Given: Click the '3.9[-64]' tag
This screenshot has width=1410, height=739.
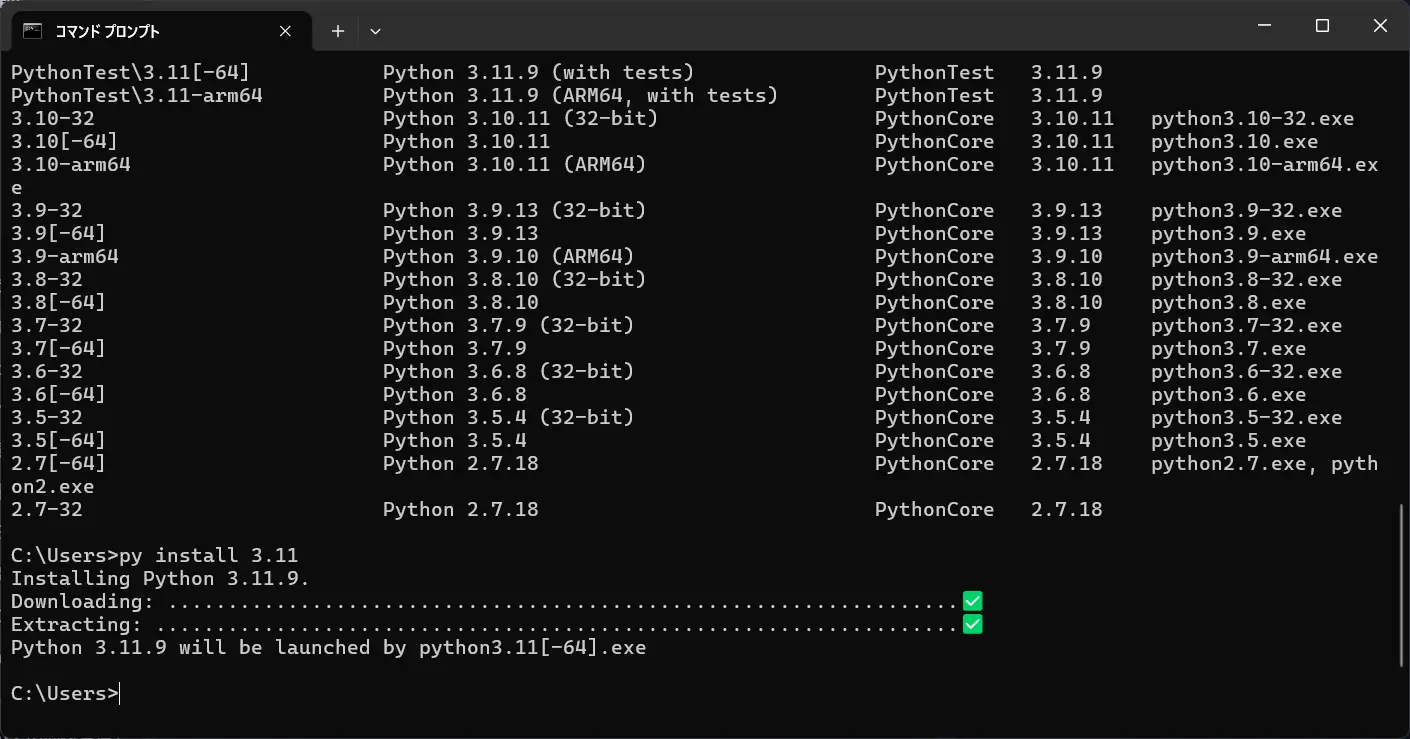Looking at the screenshot, I should [58, 233].
